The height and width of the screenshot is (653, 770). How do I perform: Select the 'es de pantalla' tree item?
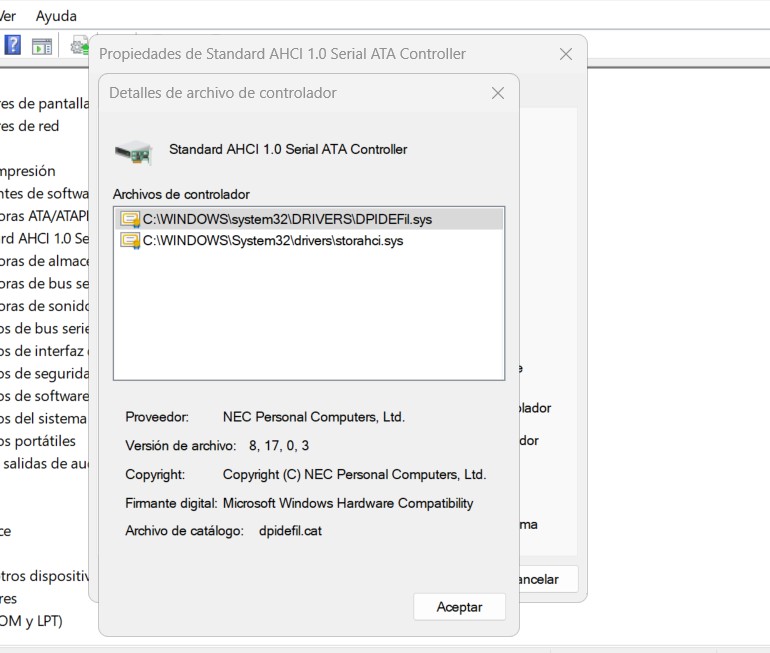pyautogui.click(x=45, y=104)
